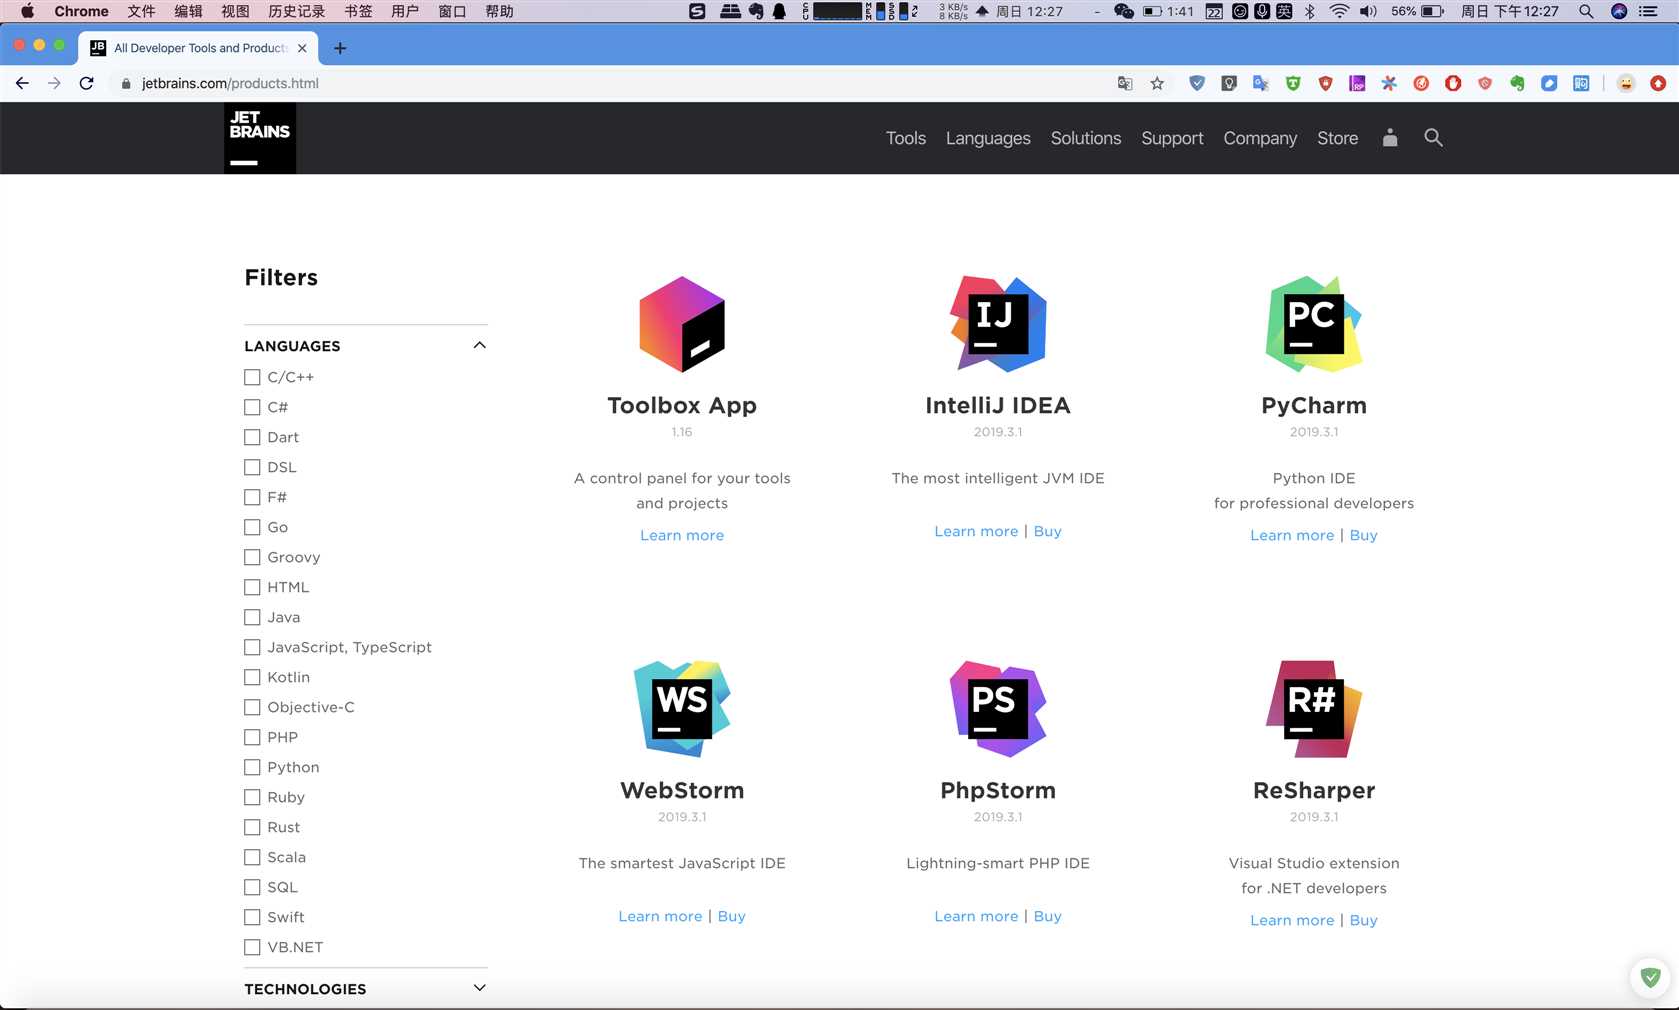The height and width of the screenshot is (1010, 1679).
Task: Check the C/C++ language filter
Action: 252,377
